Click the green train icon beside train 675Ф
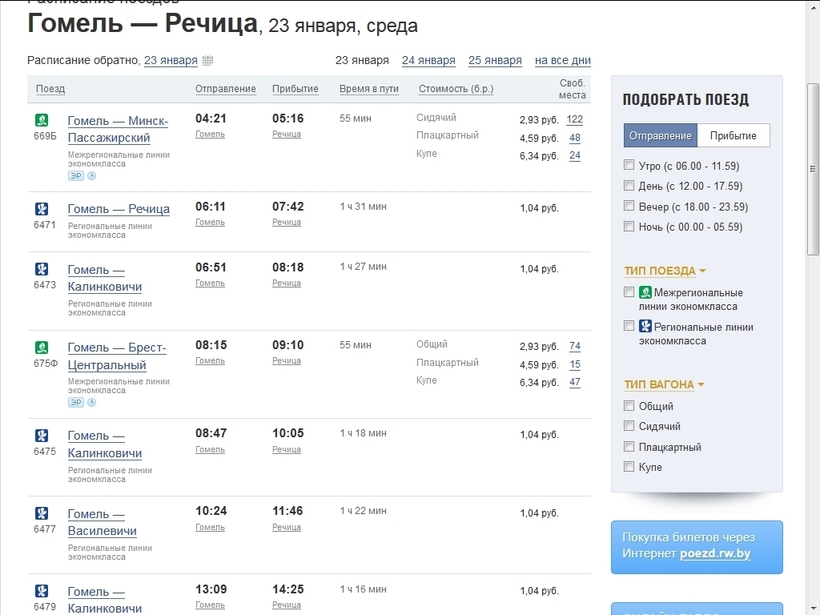The image size is (820, 615). 41,347
